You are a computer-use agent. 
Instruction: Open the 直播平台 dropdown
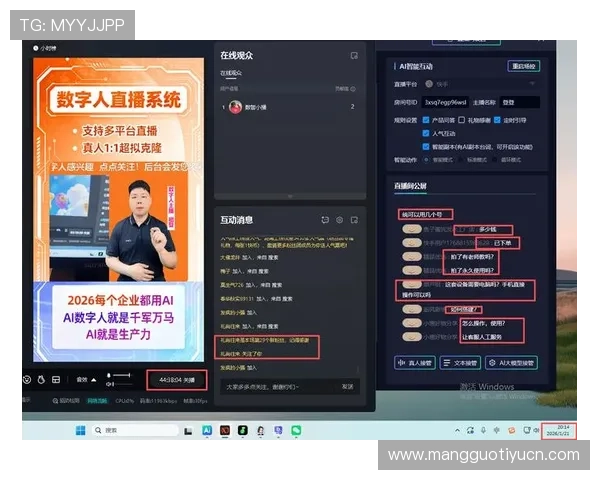coord(482,84)
